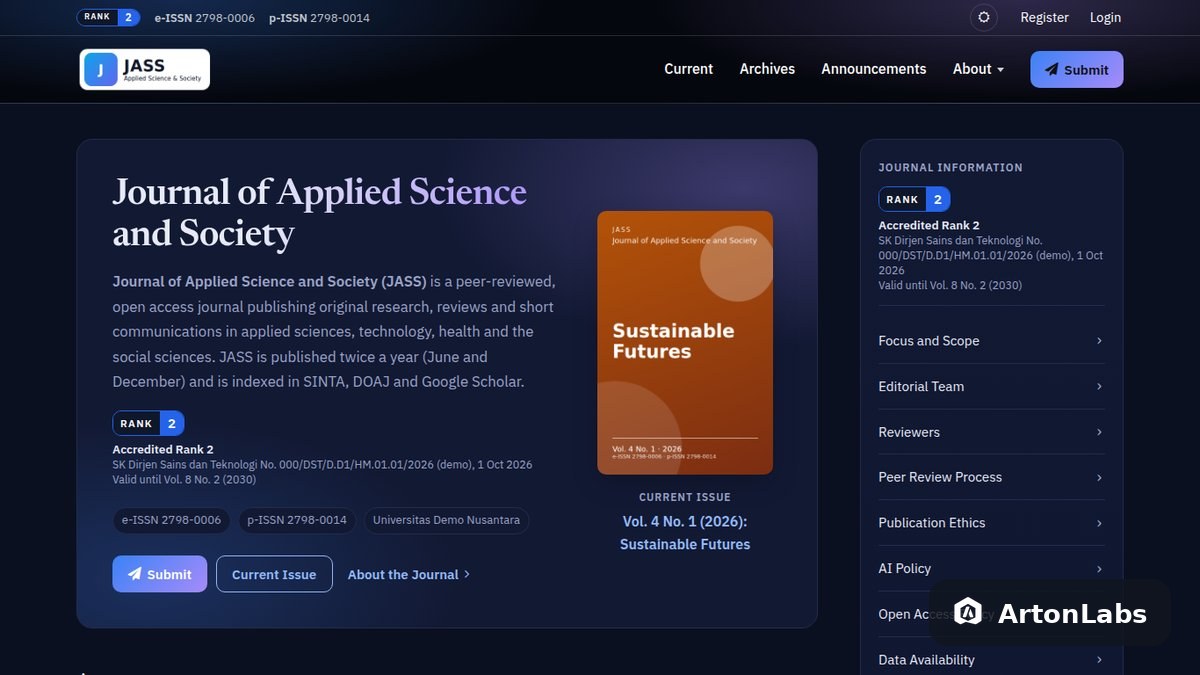Image resolution: width=1200 pixels, height=675 pixels.
Task: Open the Vol. 4 No. 1 (2026) issue link
Action: pos(685,533)
